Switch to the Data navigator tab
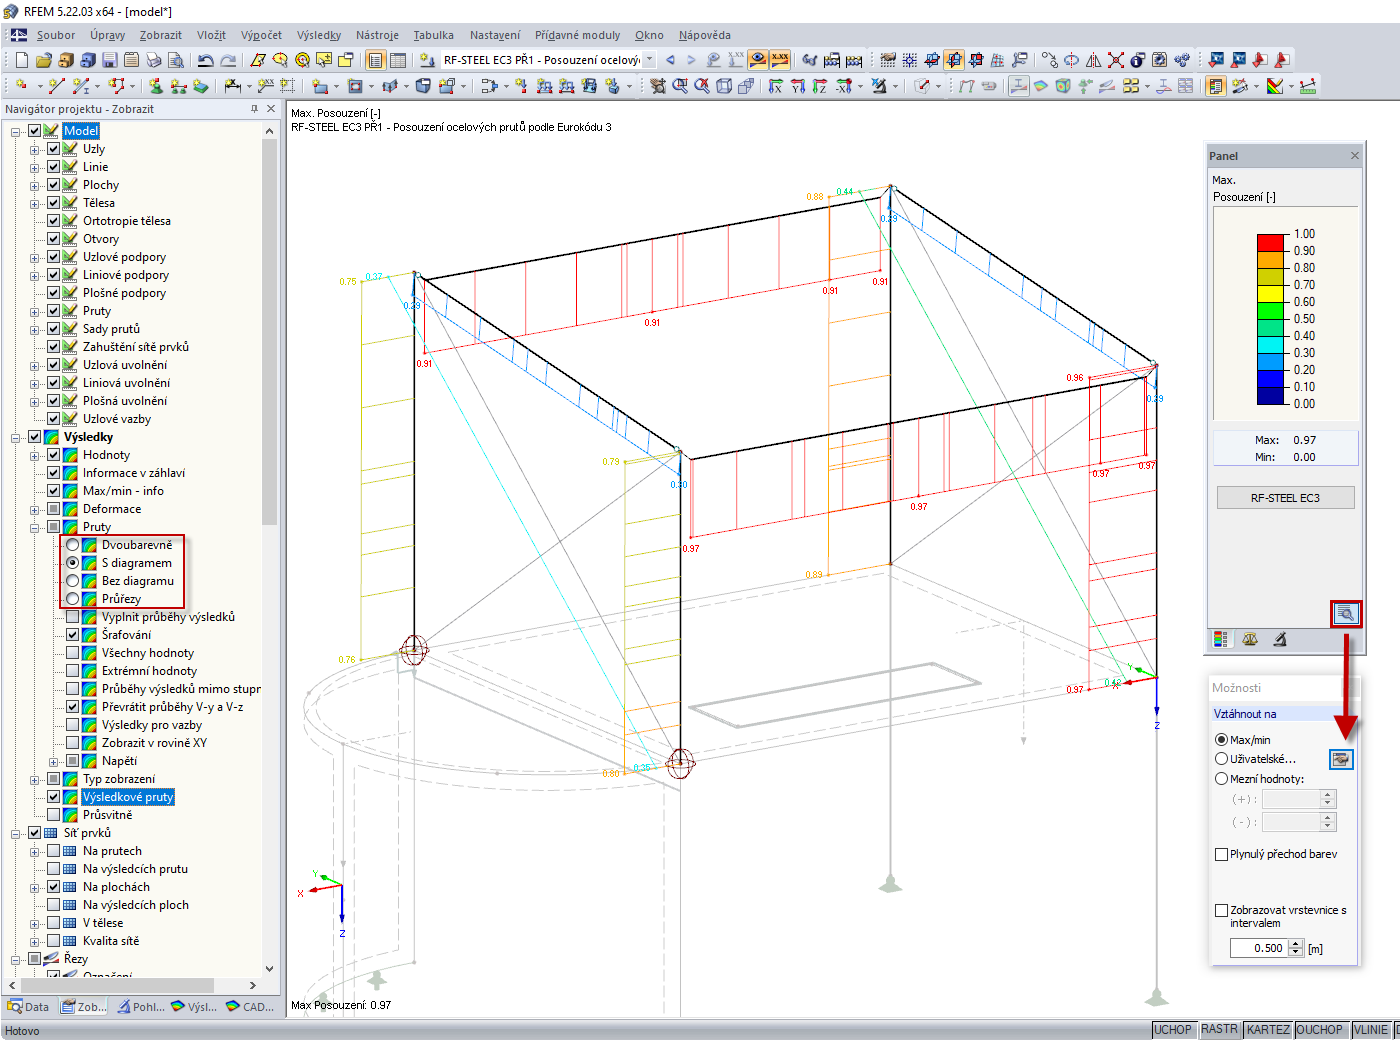 click(x=28, y=1007)
